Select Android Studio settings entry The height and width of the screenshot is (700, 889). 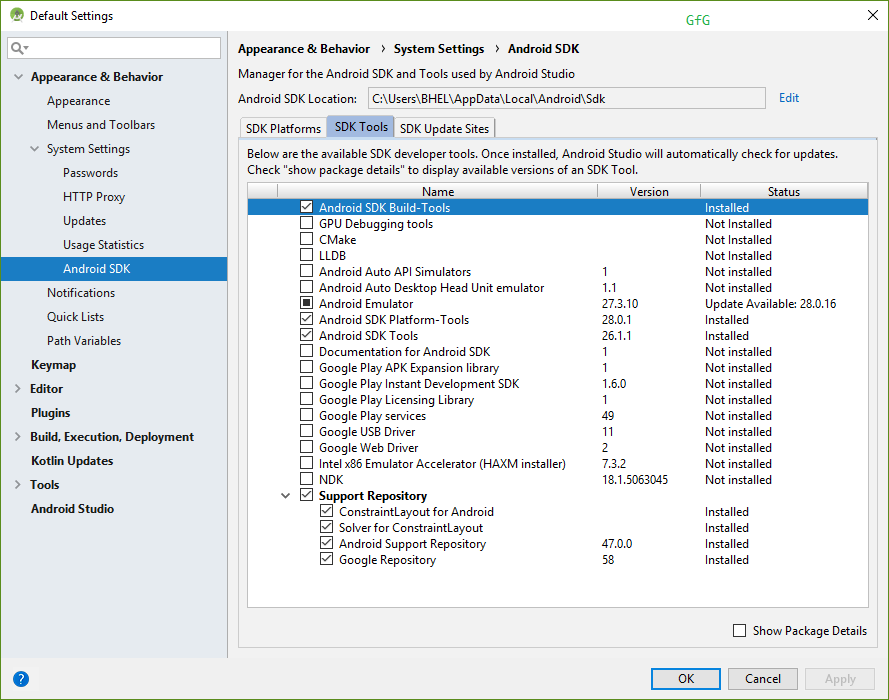[73, 508]
